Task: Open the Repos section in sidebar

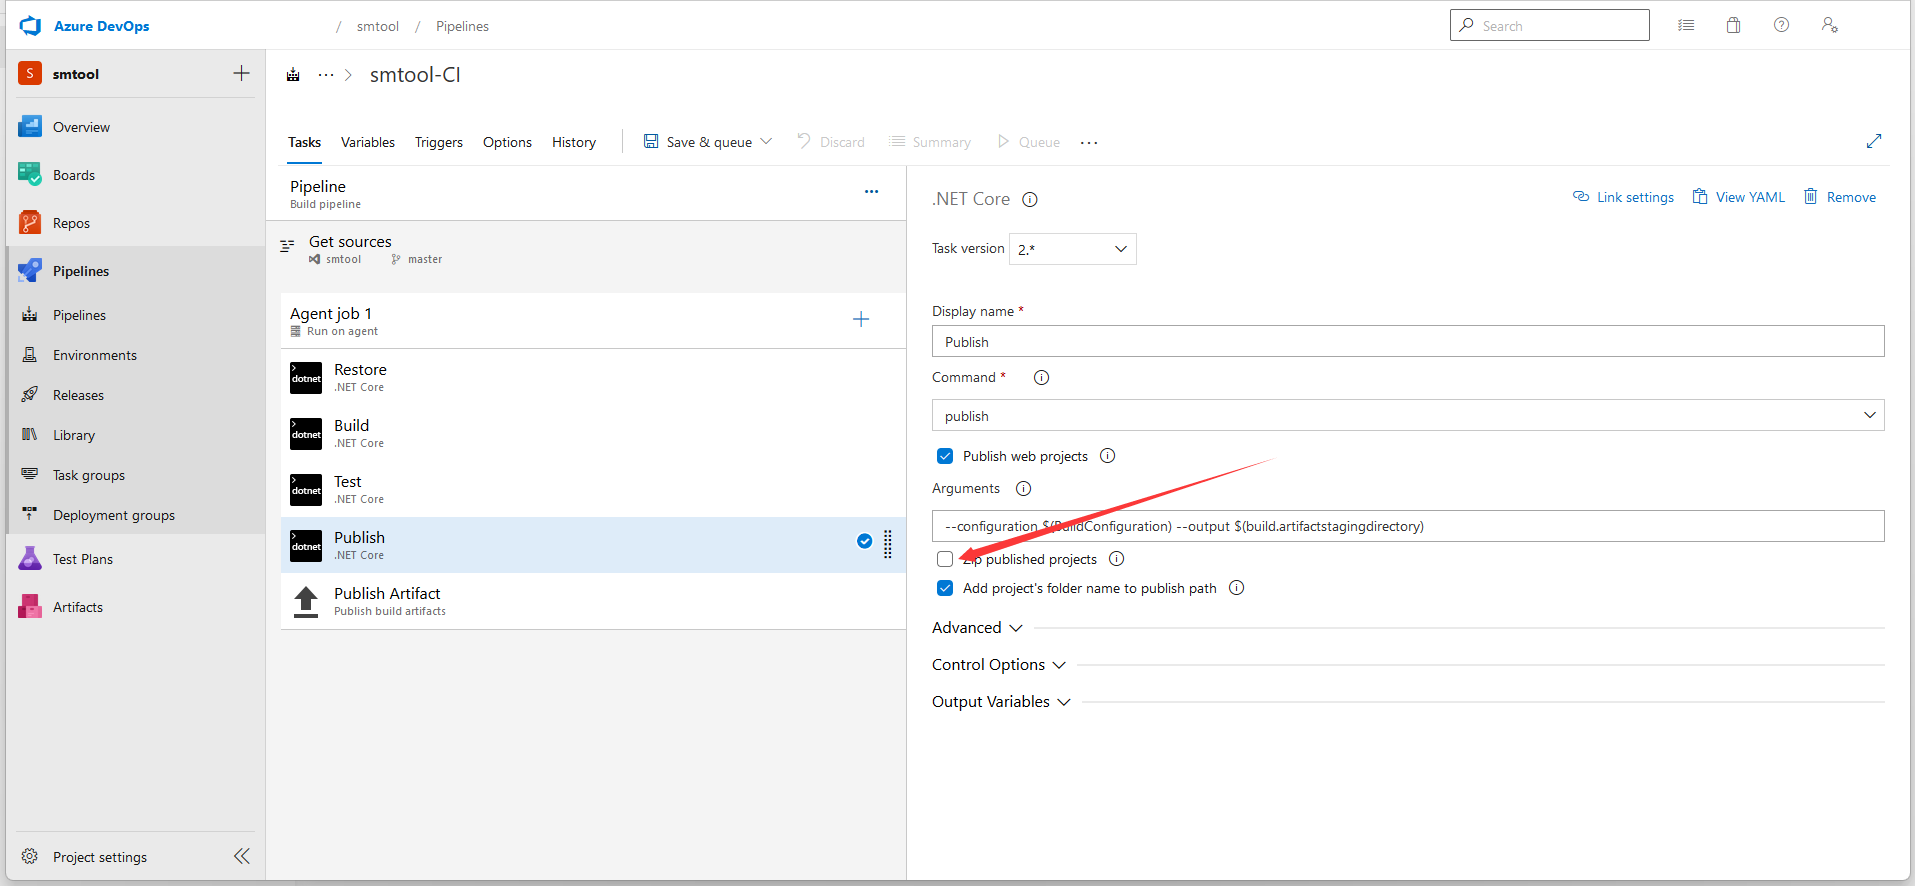Action: pos(71,223)
